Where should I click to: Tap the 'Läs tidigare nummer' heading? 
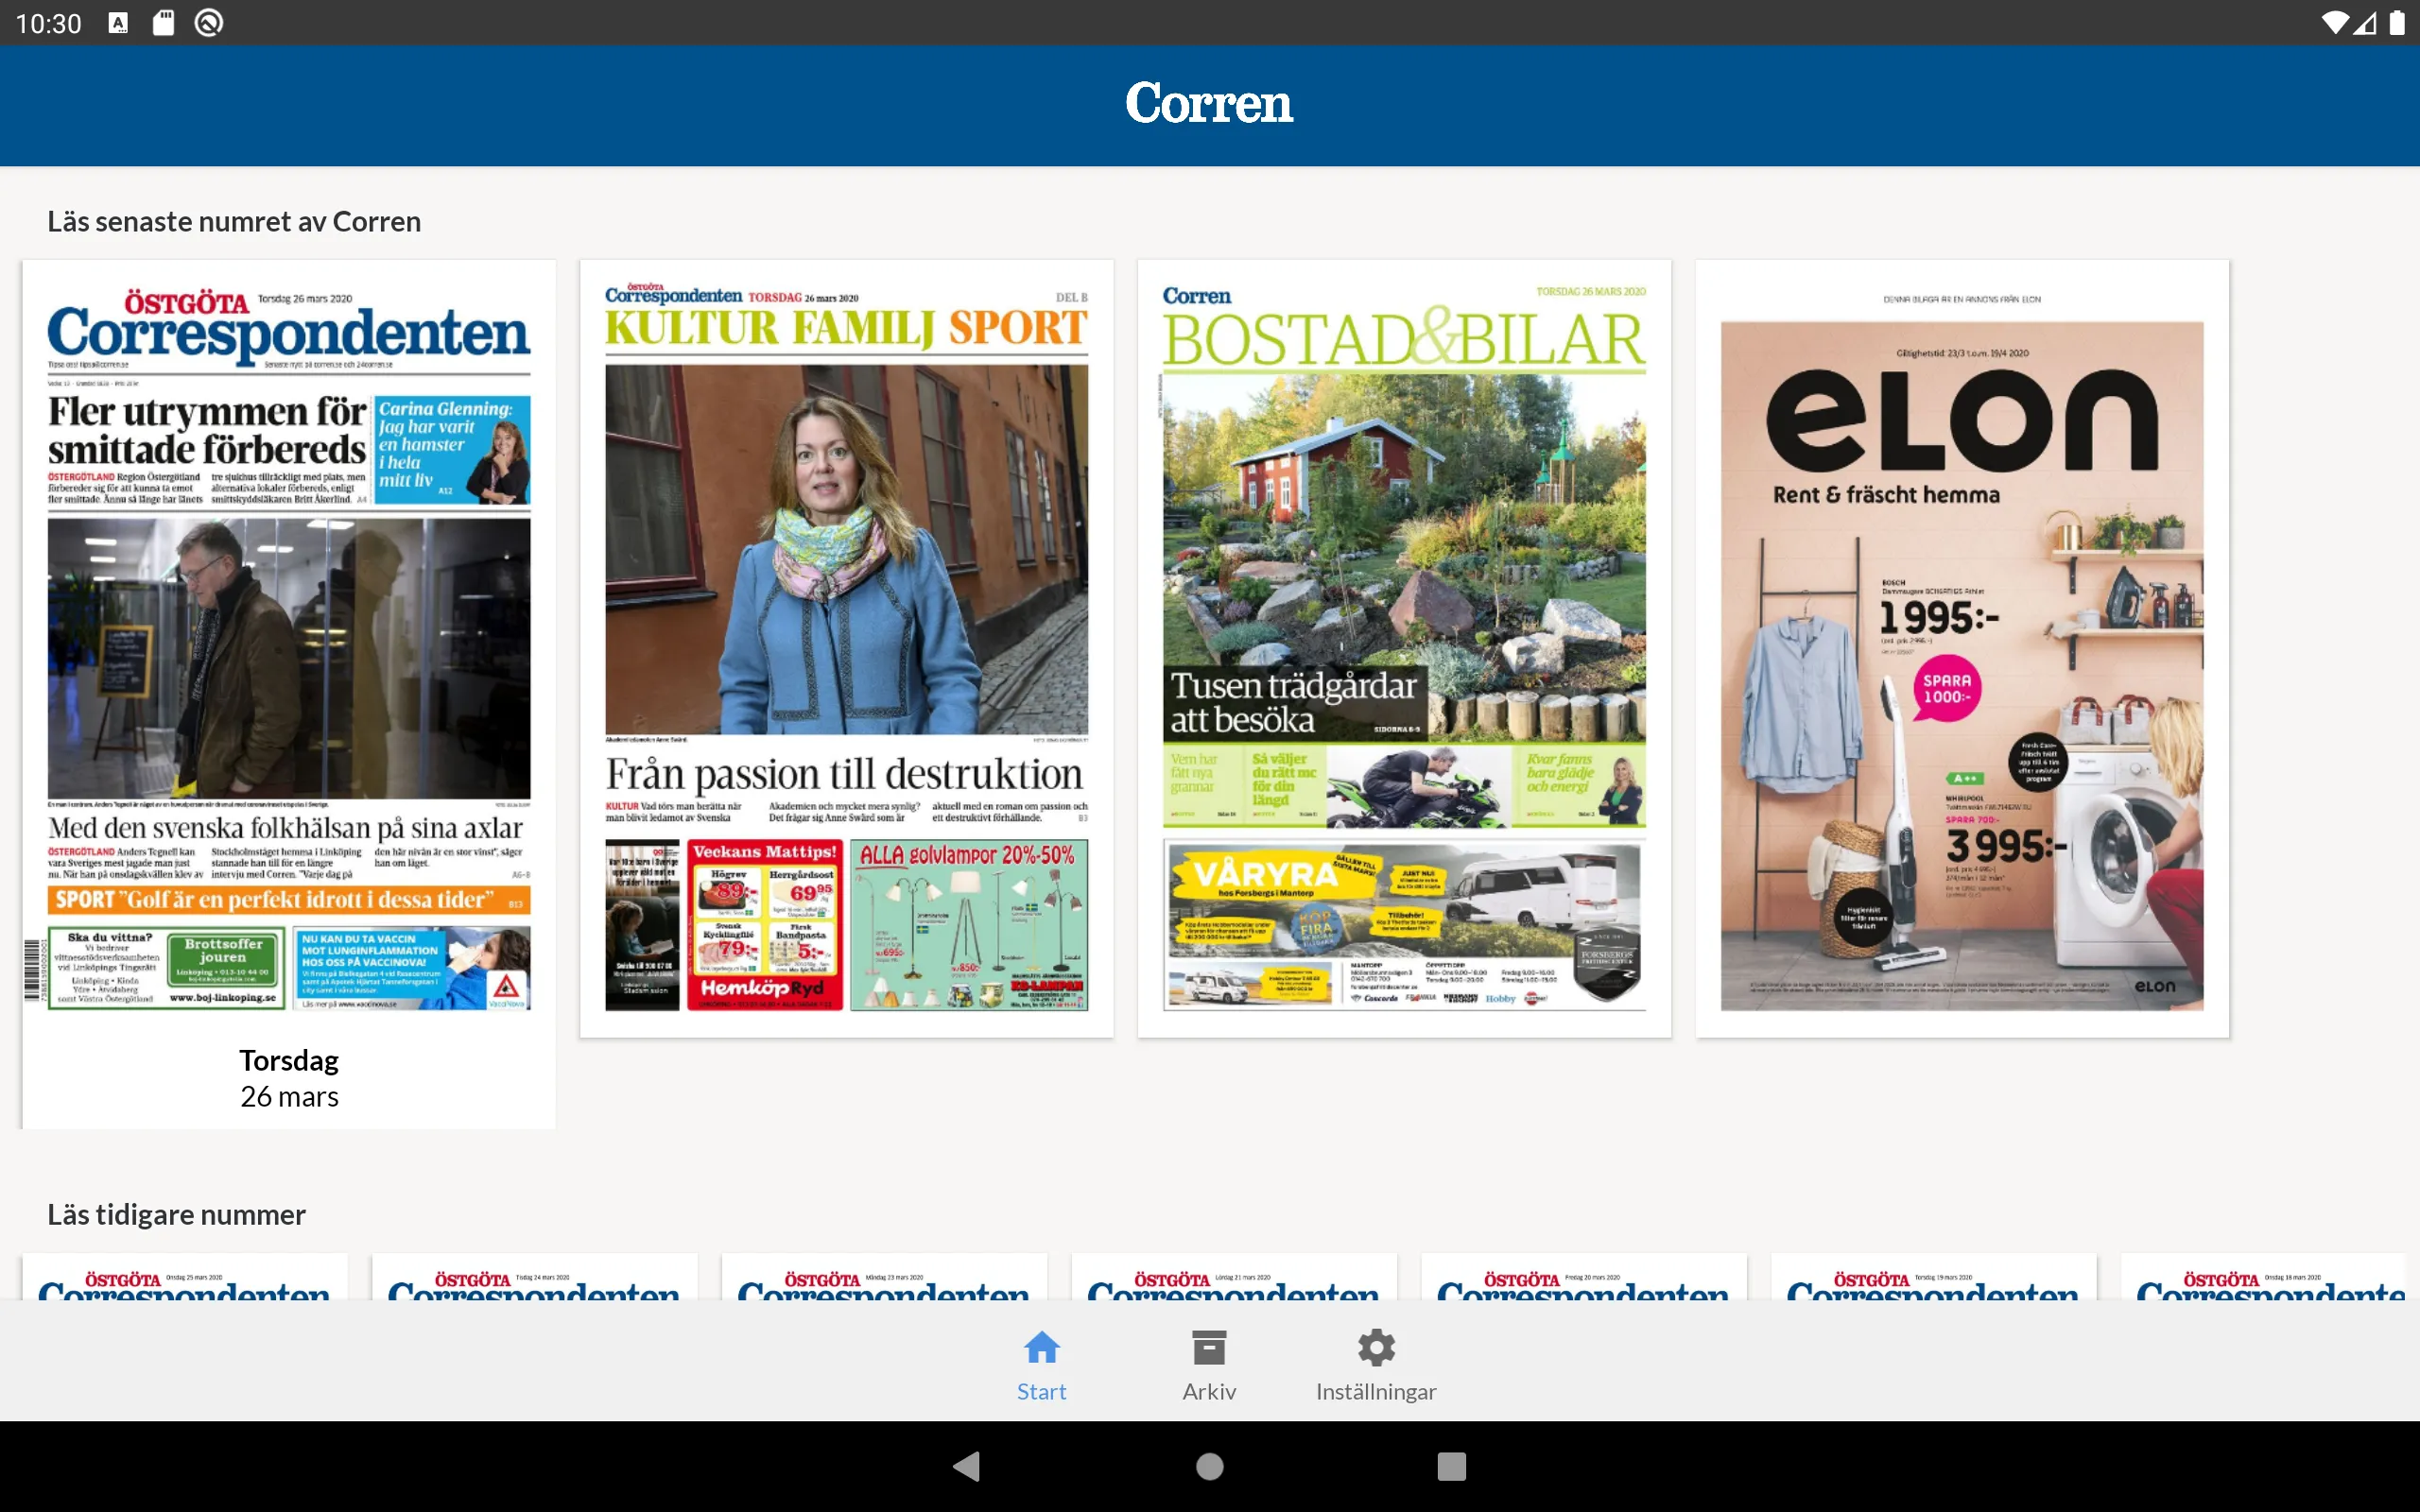[176, 1214]
